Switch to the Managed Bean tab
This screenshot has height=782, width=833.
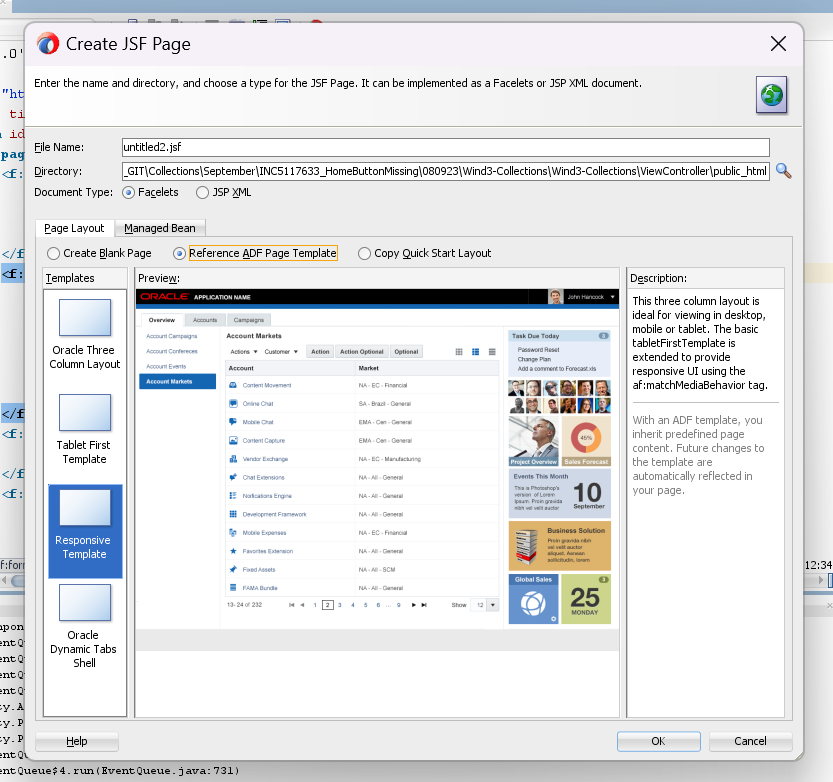click(159, 228)
